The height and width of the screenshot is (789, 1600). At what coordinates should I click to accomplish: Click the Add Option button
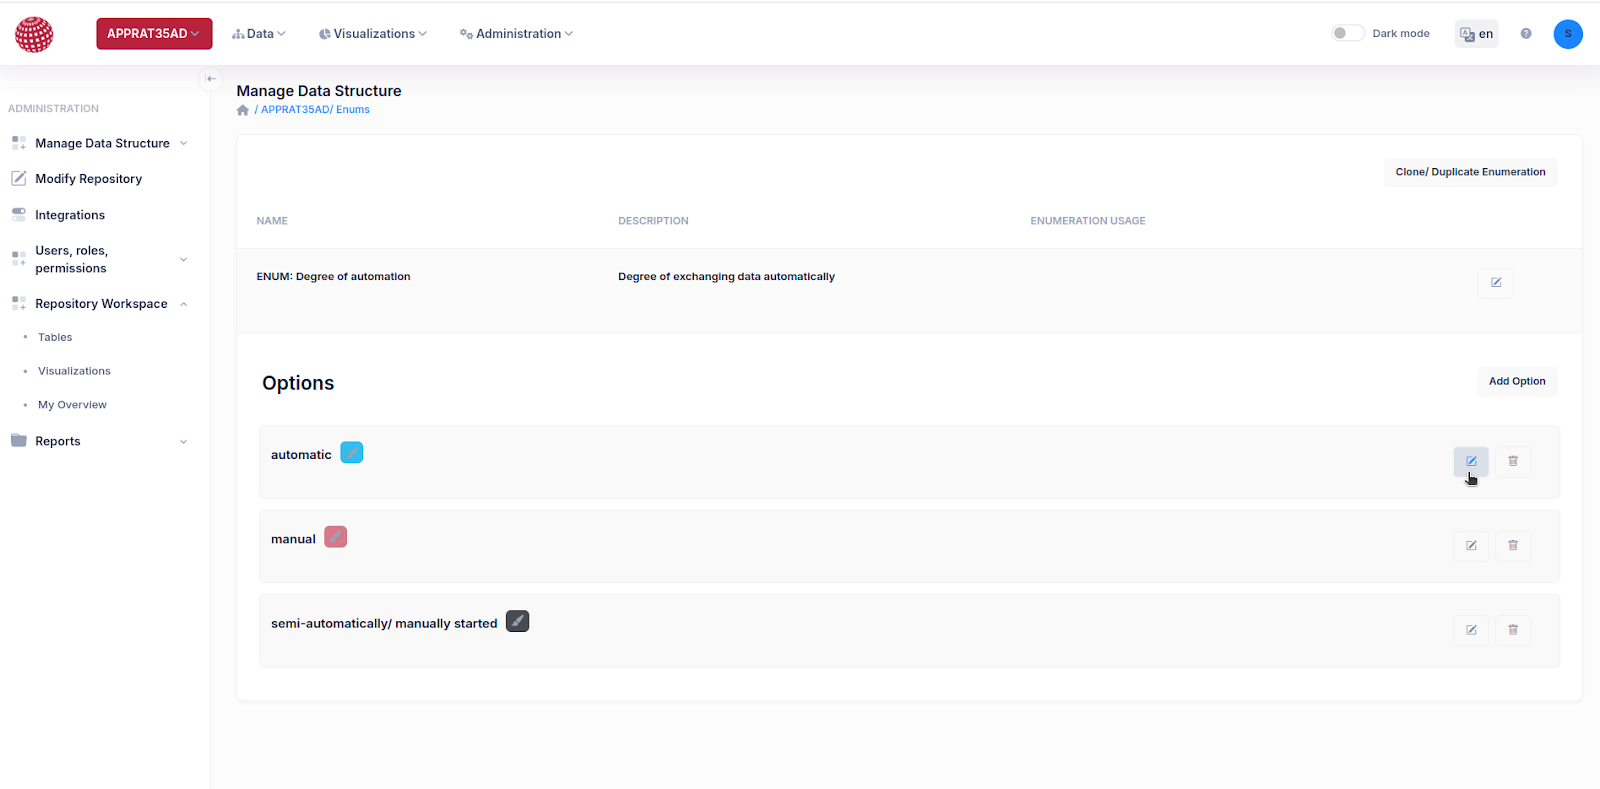(x=1517, y=381)
